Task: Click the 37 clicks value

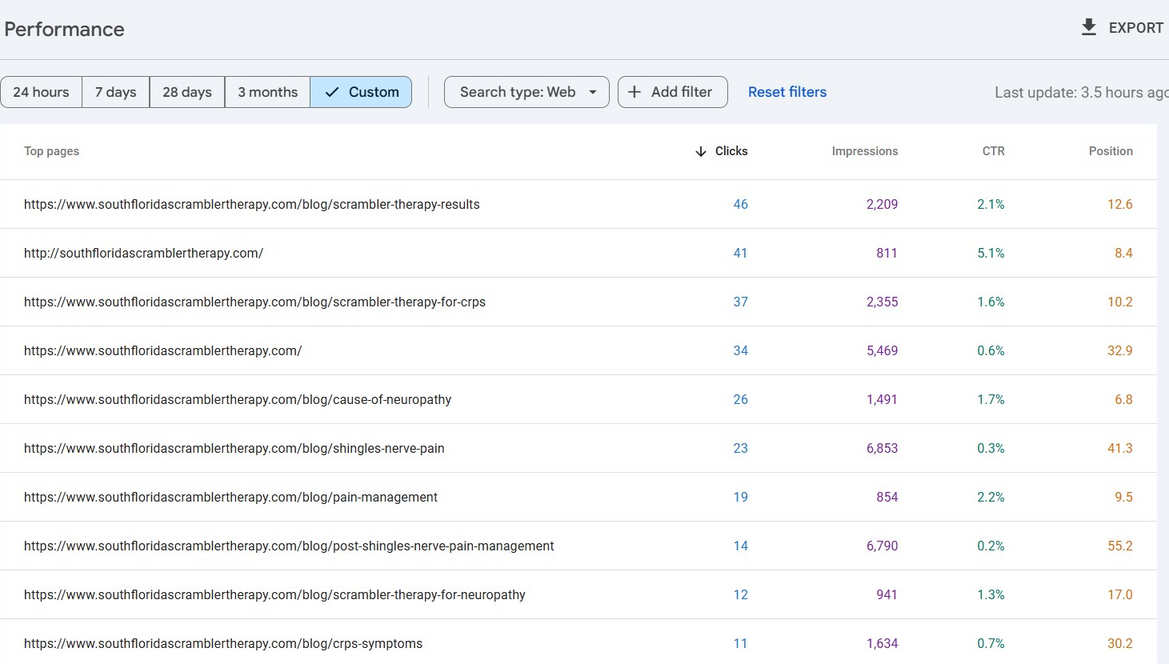Action: tap(740, 302)
